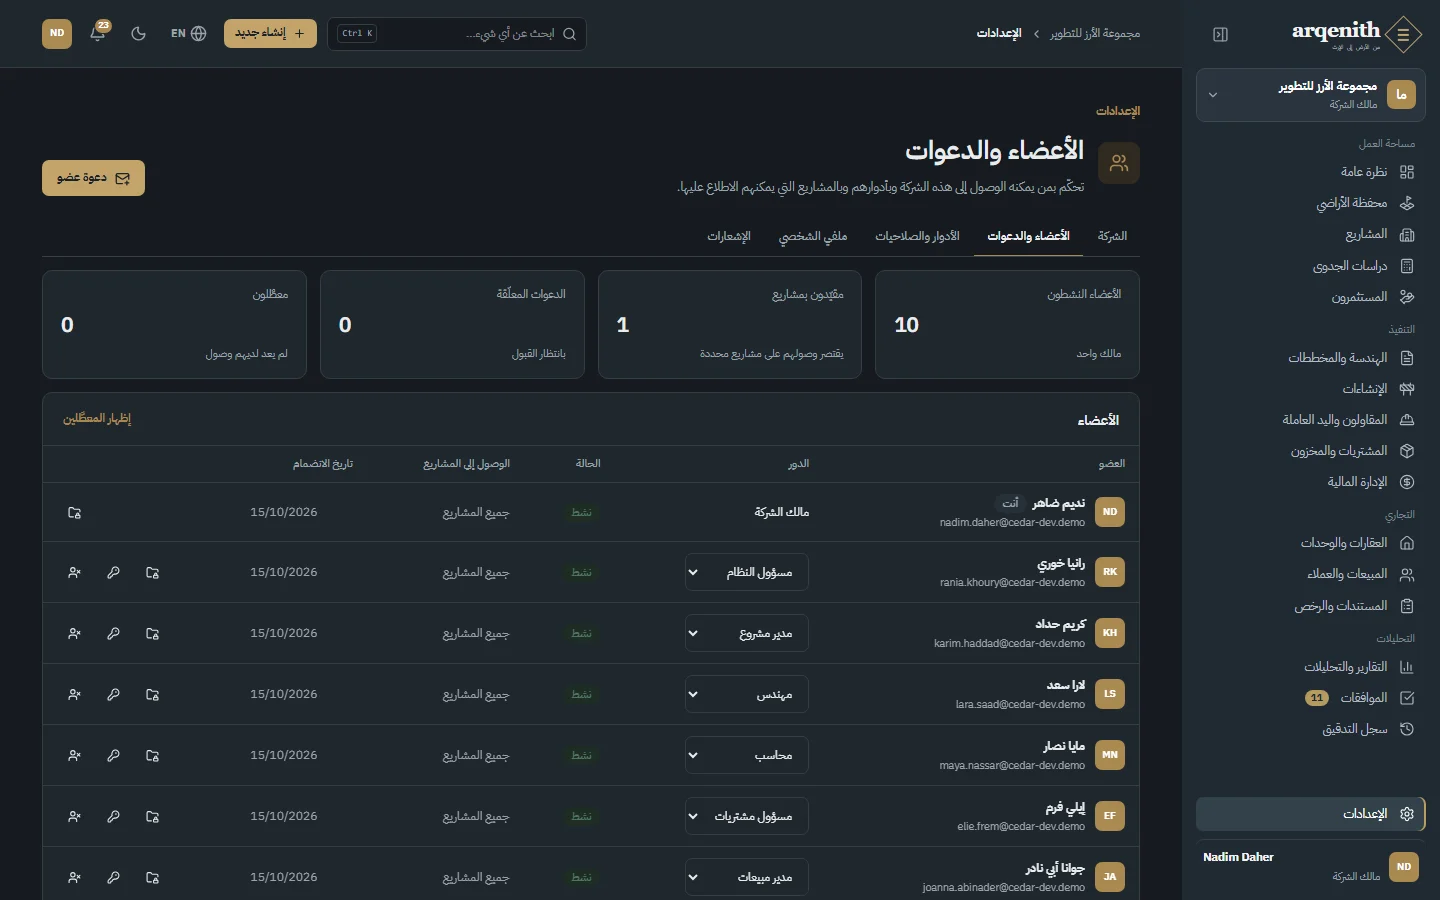The width and height of the screenshot is (1440, 900).
Task: Open سجل التدقيق in the sidebar
Action: pyautogui.click(x=1310, y=729)
